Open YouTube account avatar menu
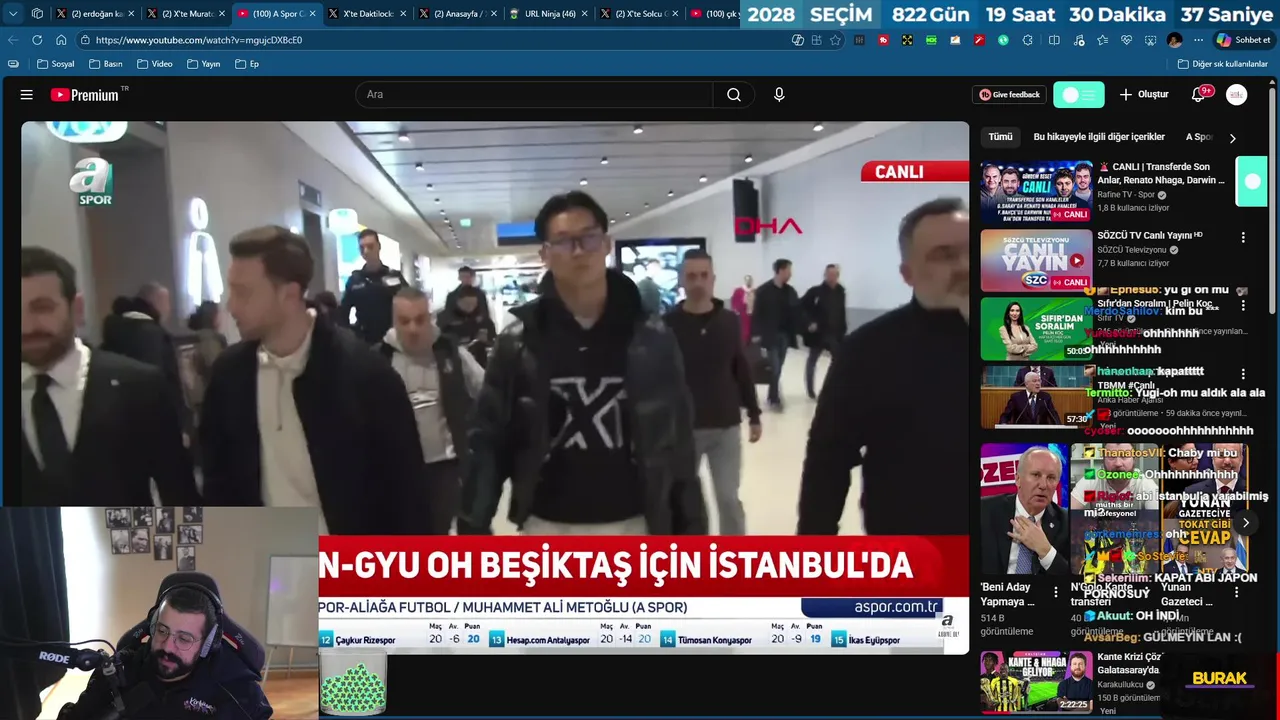1280x720 pixels. (1237, 95)
